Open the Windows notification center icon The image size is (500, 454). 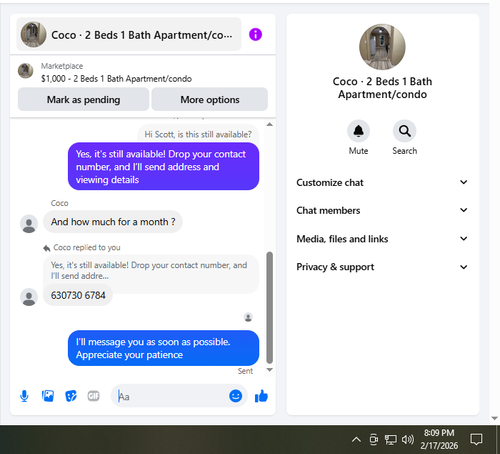click(476, 439)
